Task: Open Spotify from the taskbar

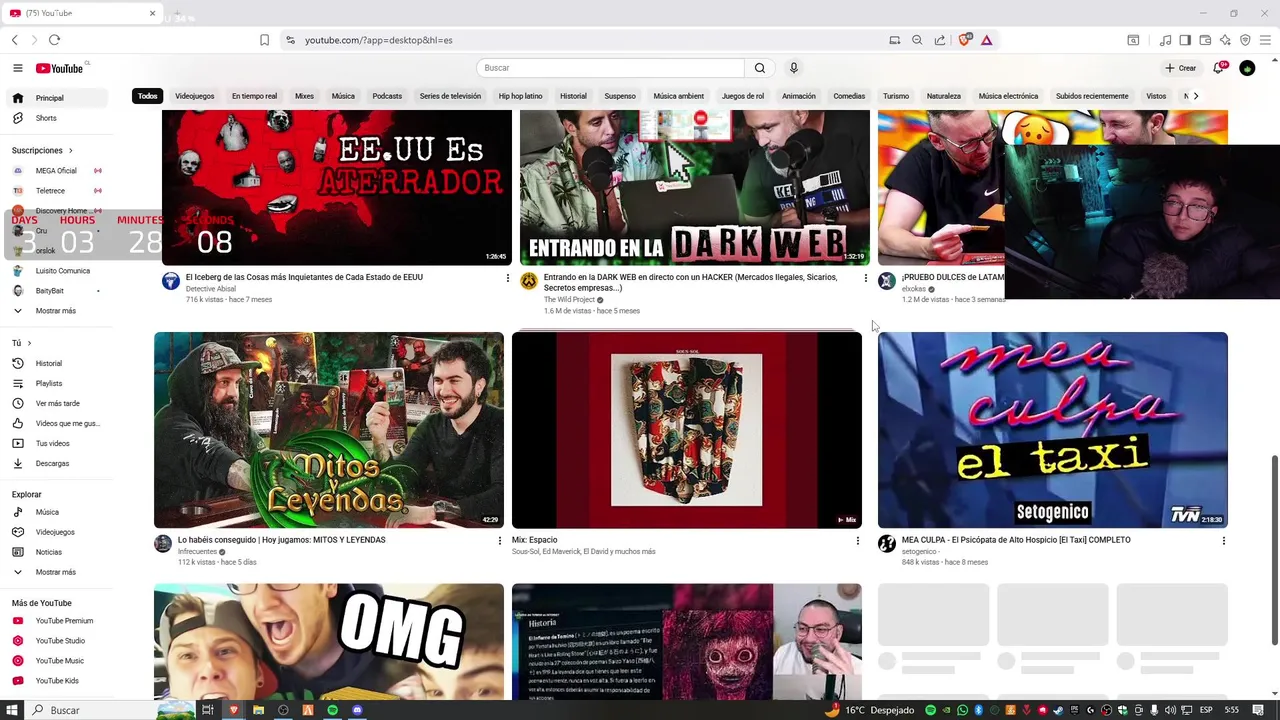Action: (333, 710)
